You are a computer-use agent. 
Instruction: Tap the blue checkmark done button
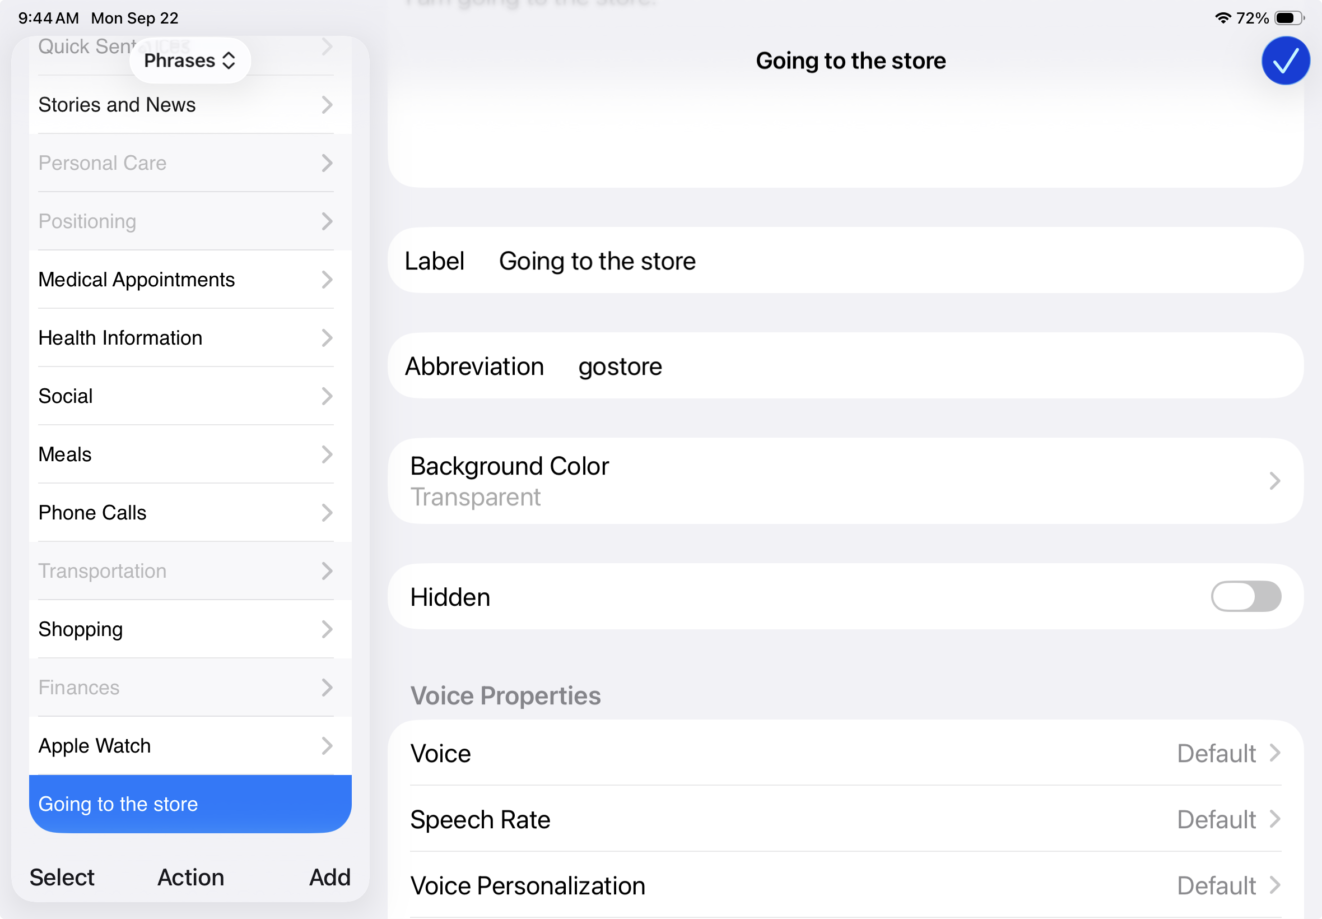coord(1285,61)
